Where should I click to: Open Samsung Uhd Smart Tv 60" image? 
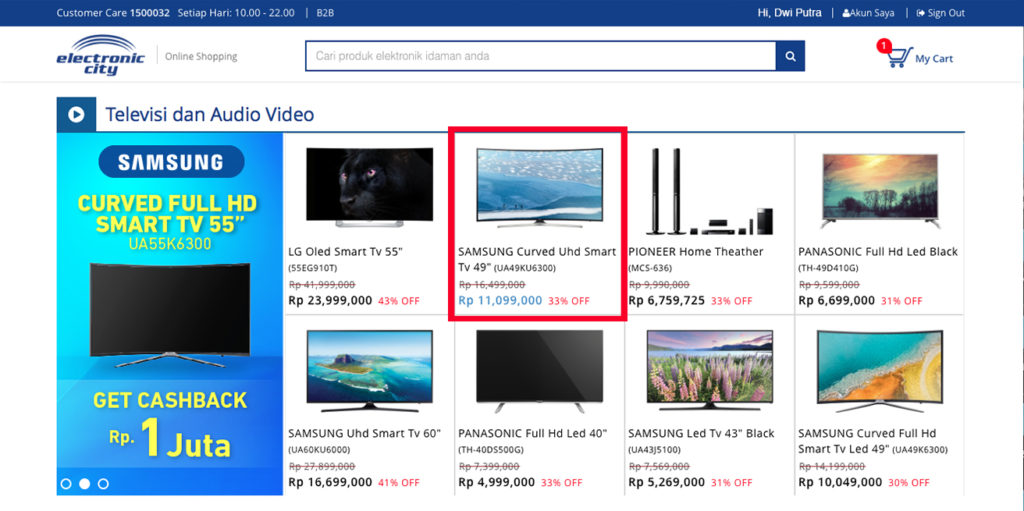tap(370, 371)
